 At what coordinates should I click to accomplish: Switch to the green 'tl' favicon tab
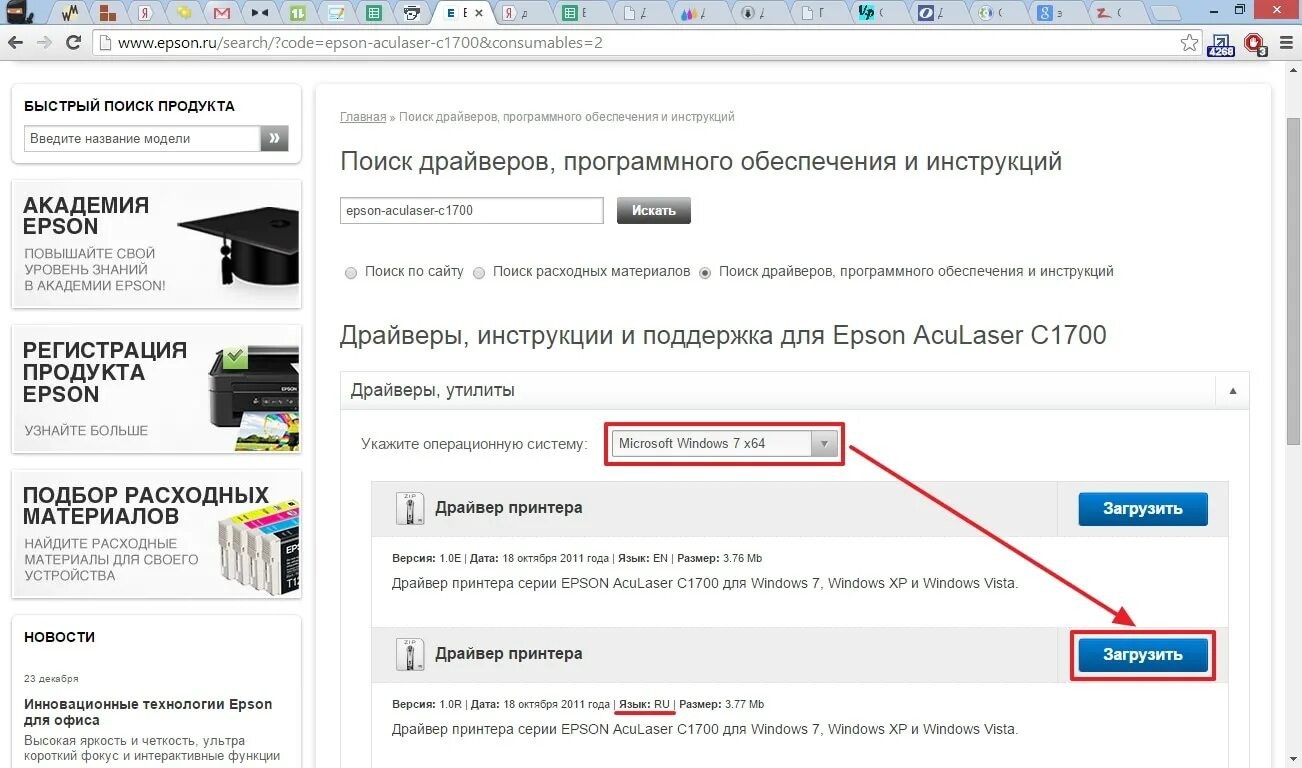pos(298,13)
